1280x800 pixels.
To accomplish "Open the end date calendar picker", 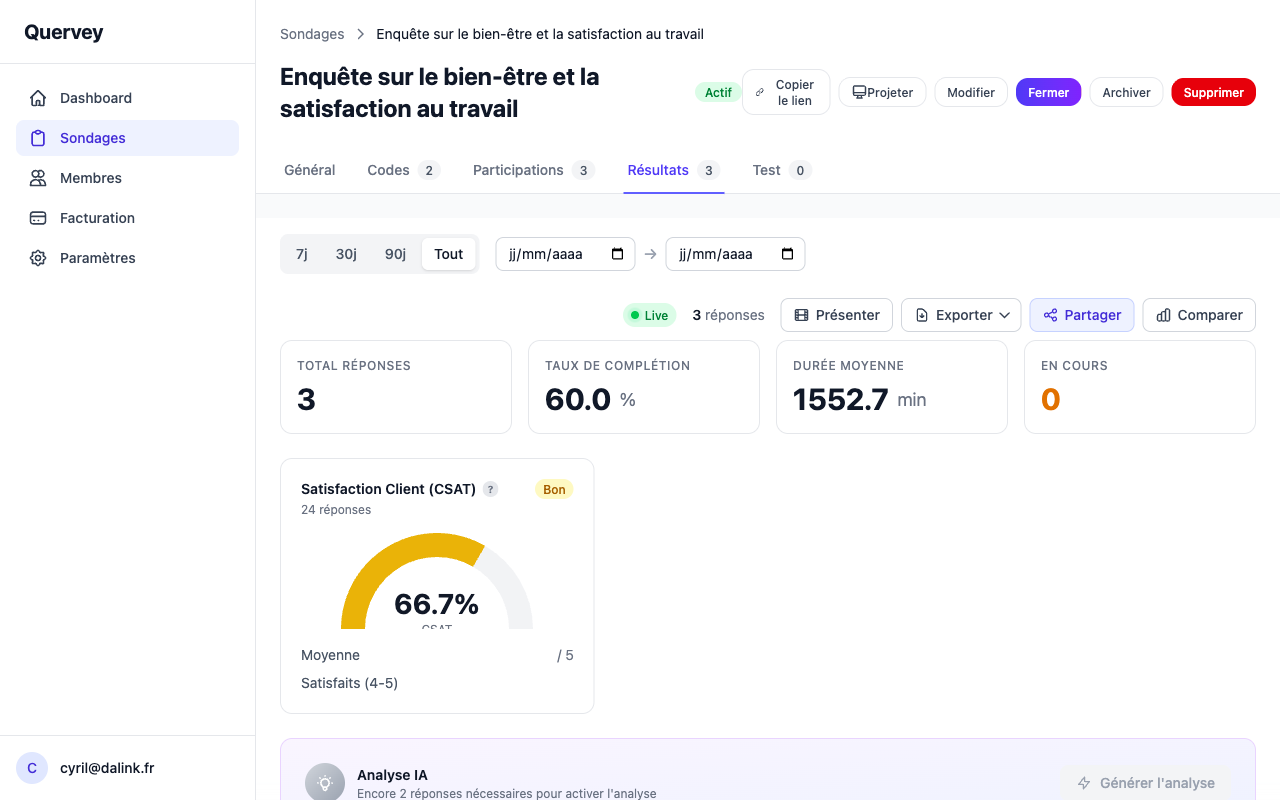I will point(790,254).
